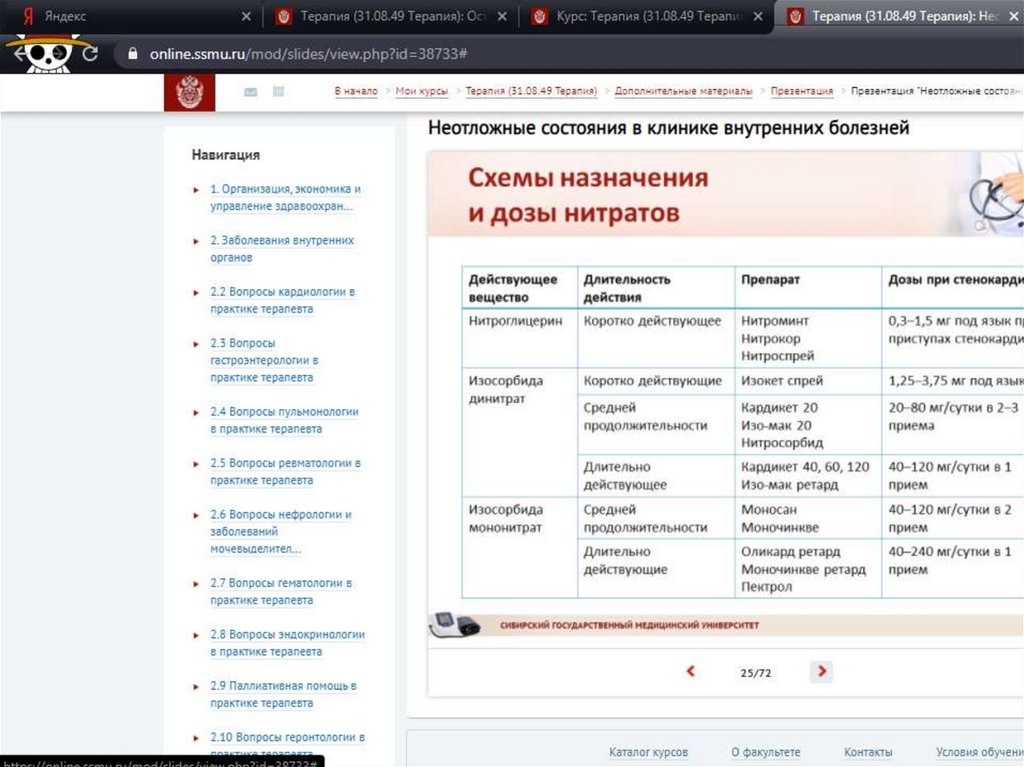The image size is (1024, 767).
Task: Close the Курс: Терапия tab
Action: (x=759, y=17)
